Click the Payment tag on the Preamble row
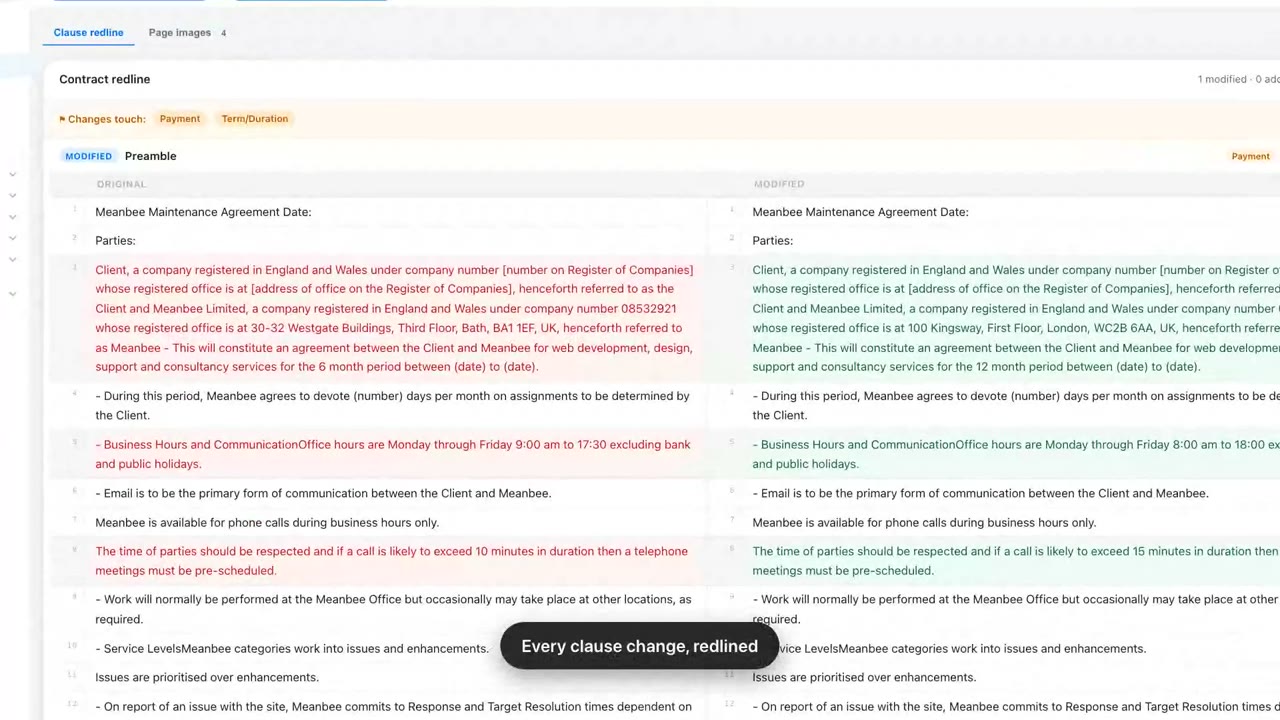1280x720 pixels. [x=1250, y=156]
